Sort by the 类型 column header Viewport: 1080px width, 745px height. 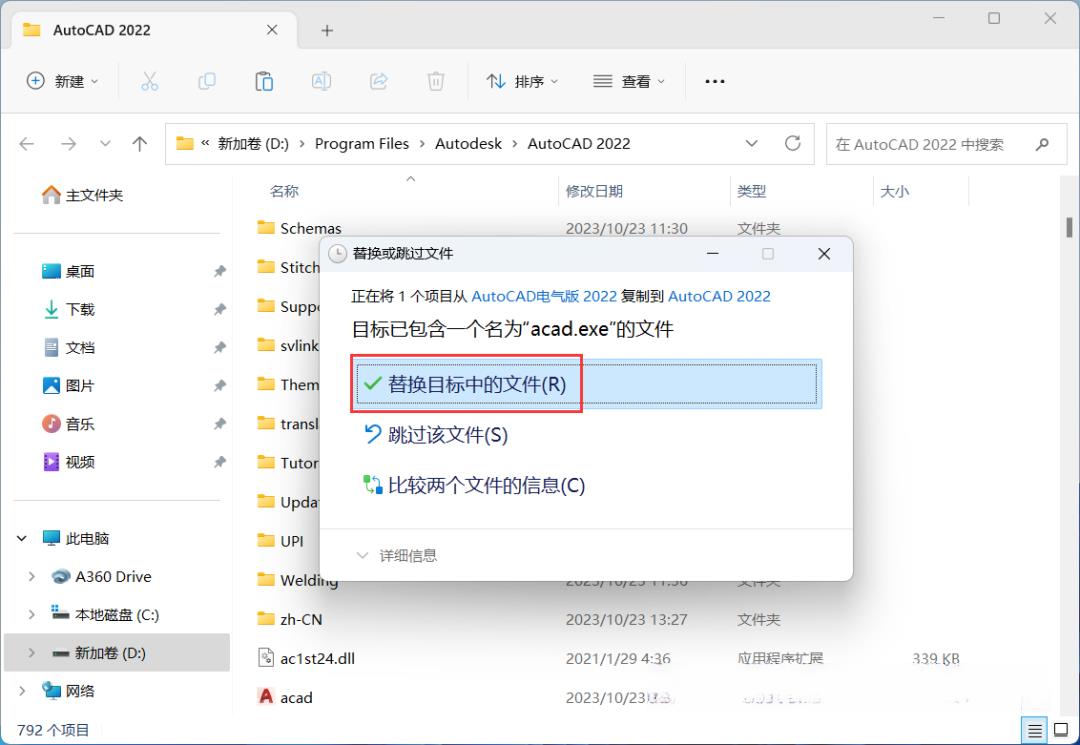click(751, 191)
